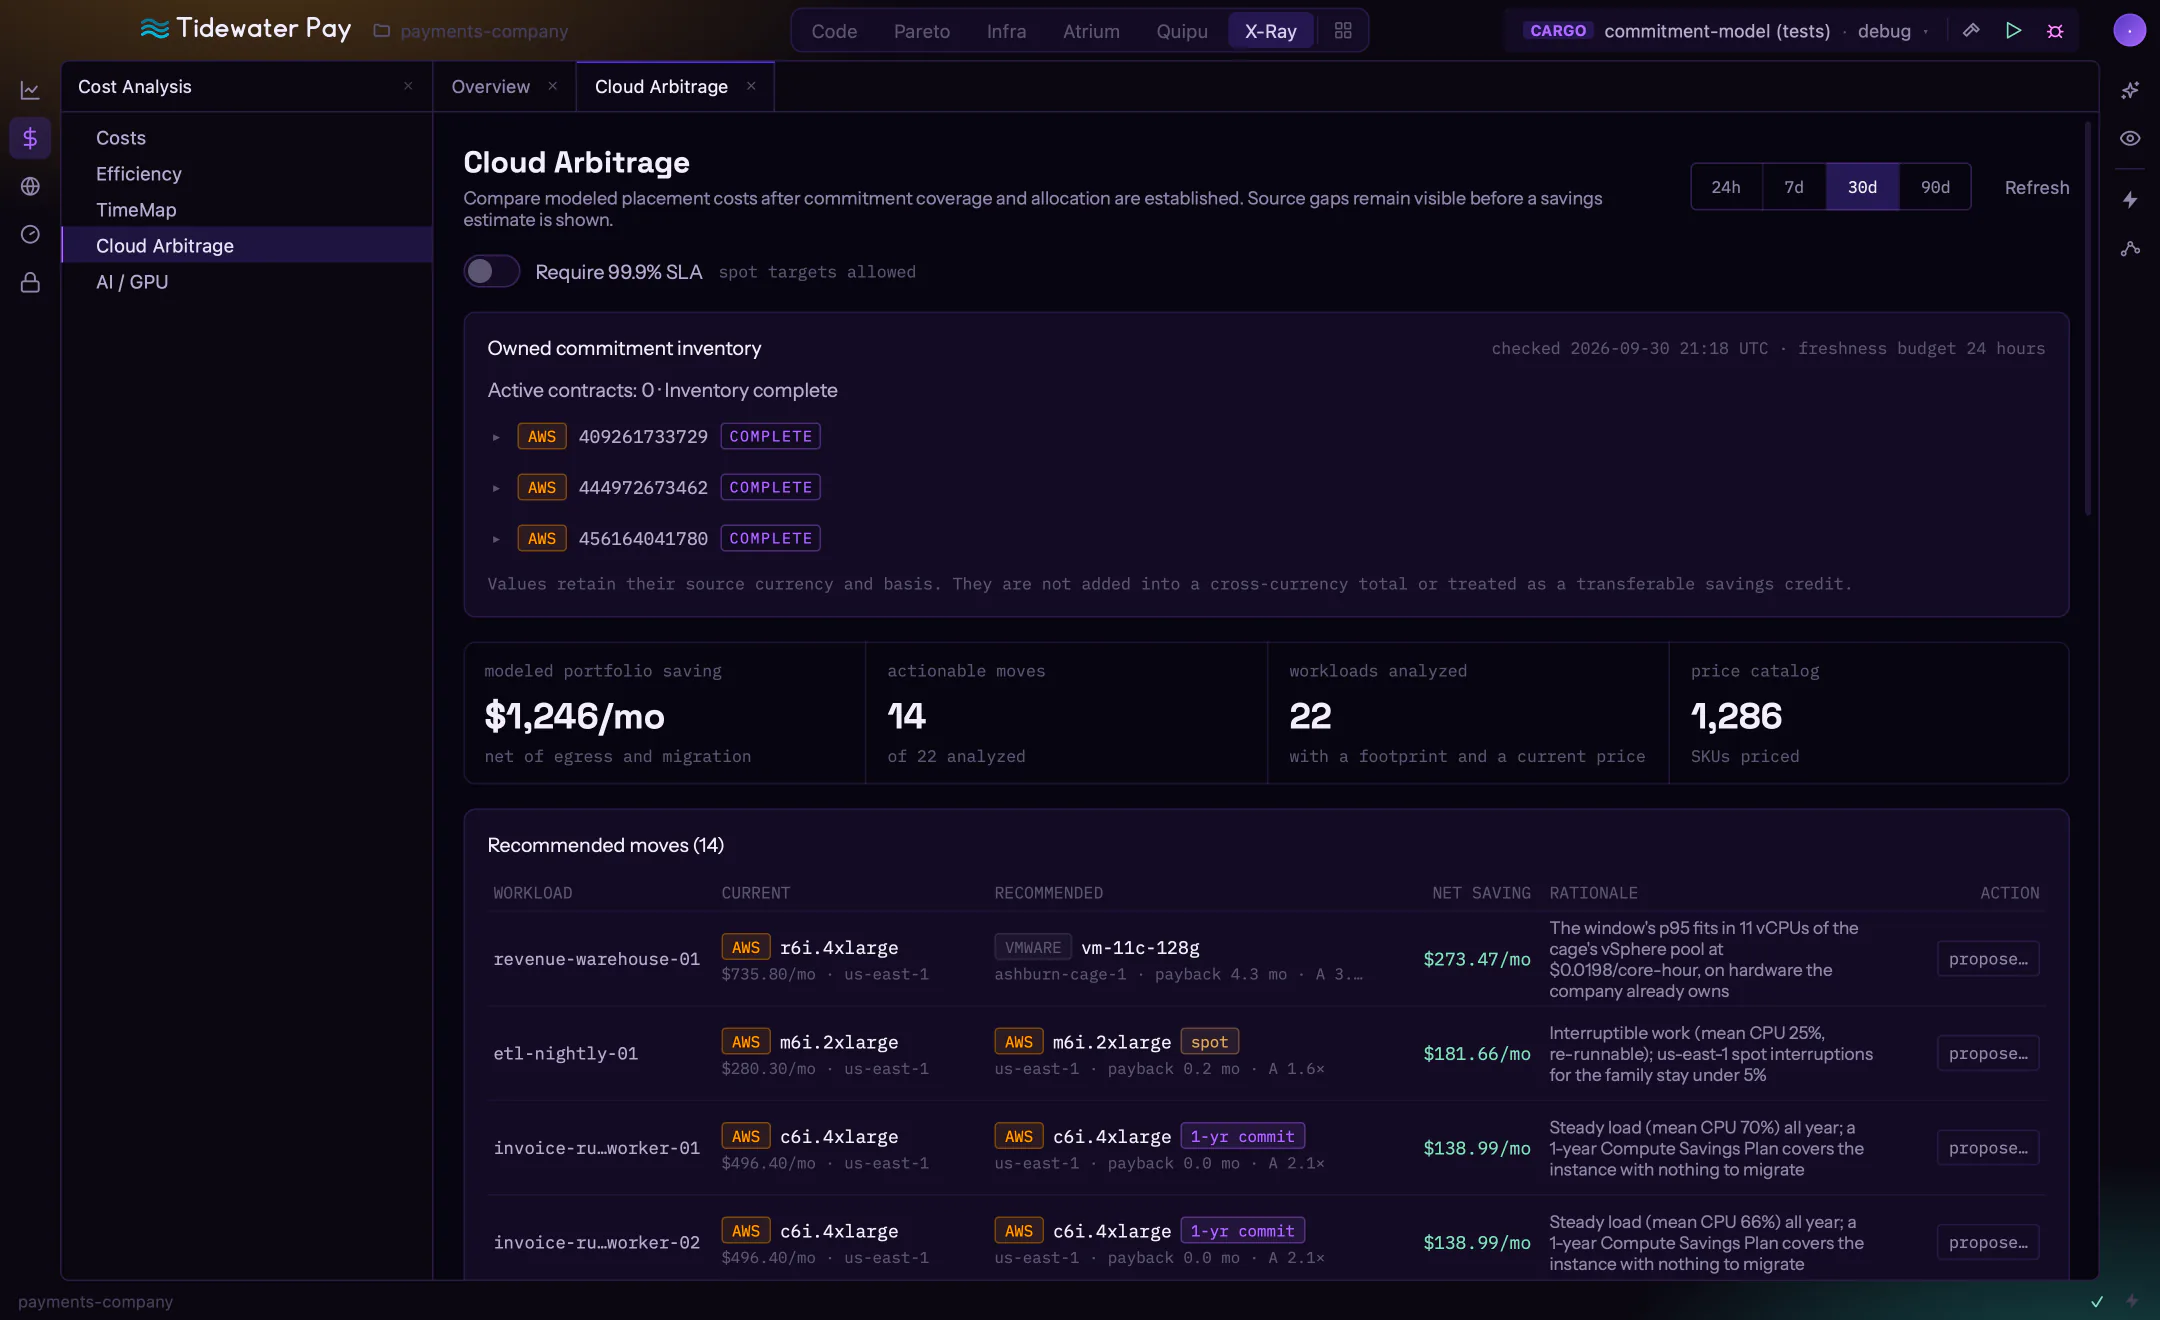2160x1320 pixels.
Task: Click the build hammer icon
Action: tap(1971, 31)
